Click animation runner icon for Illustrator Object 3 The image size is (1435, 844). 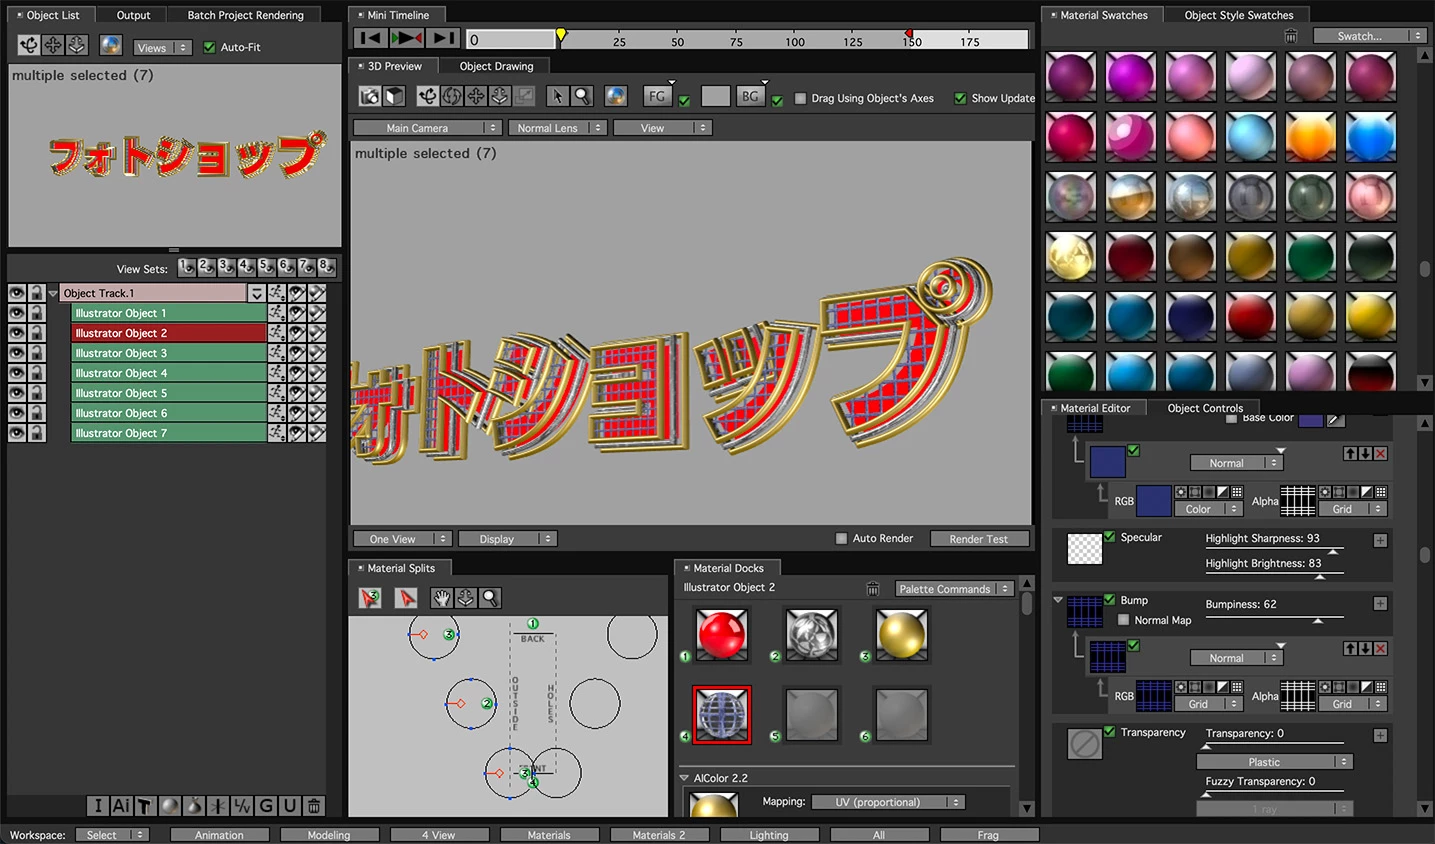pyautogui.click(x=276, y=353)
